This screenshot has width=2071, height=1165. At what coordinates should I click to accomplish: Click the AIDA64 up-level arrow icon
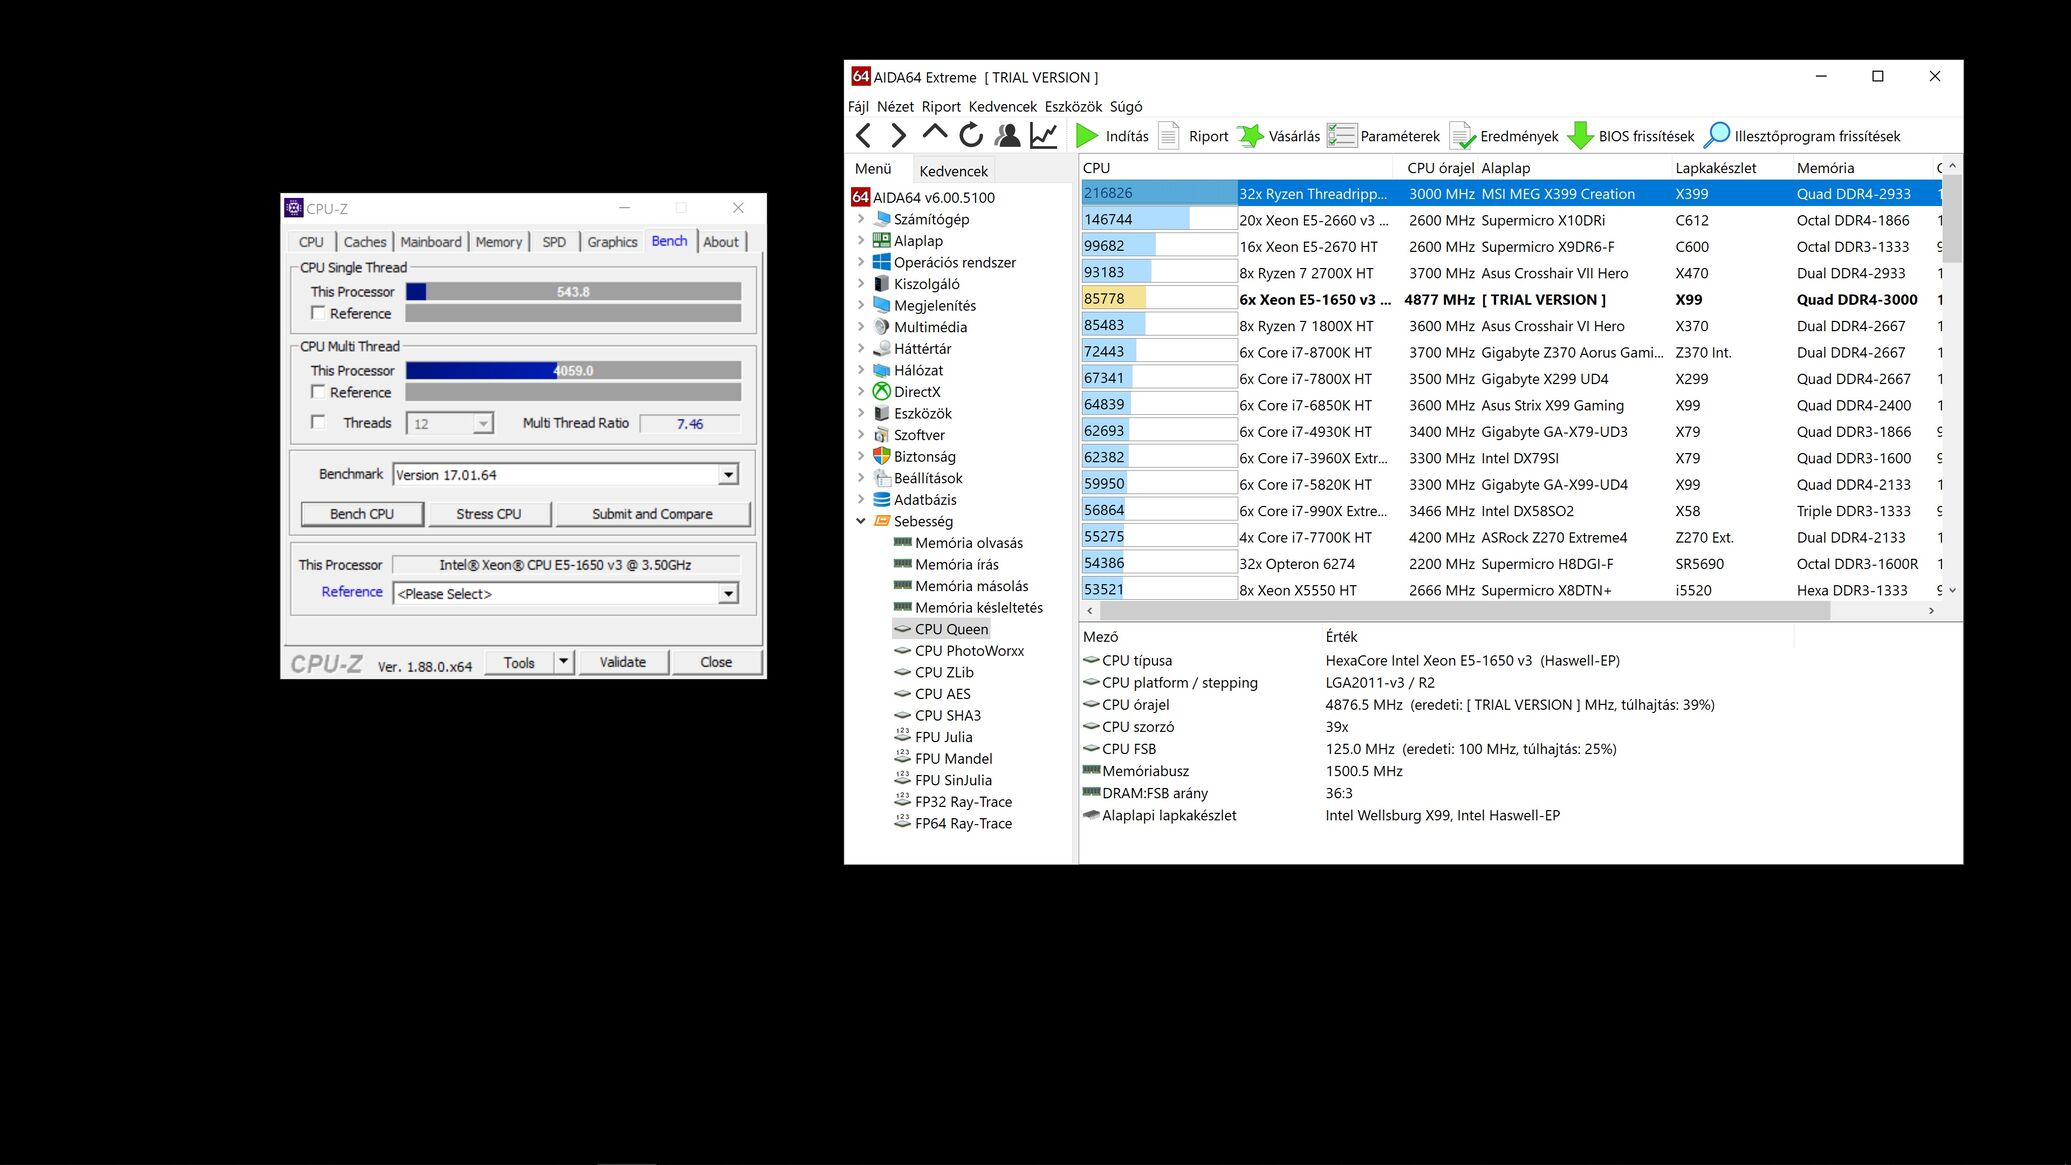pos(934,134)
